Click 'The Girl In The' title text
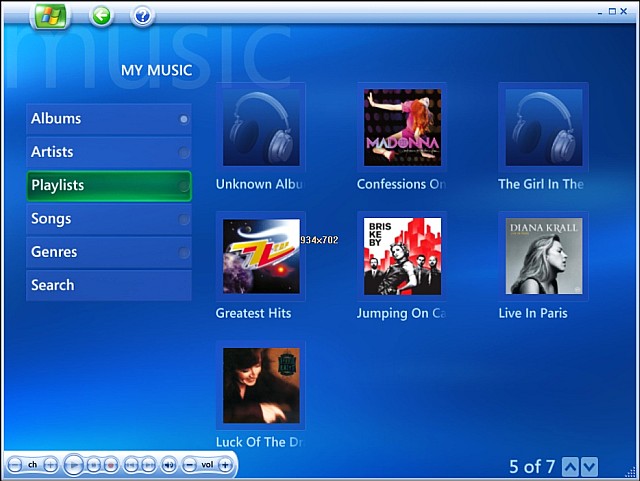Image resolution: width=640 pixels, height=481 pixels. coord(541,184)
